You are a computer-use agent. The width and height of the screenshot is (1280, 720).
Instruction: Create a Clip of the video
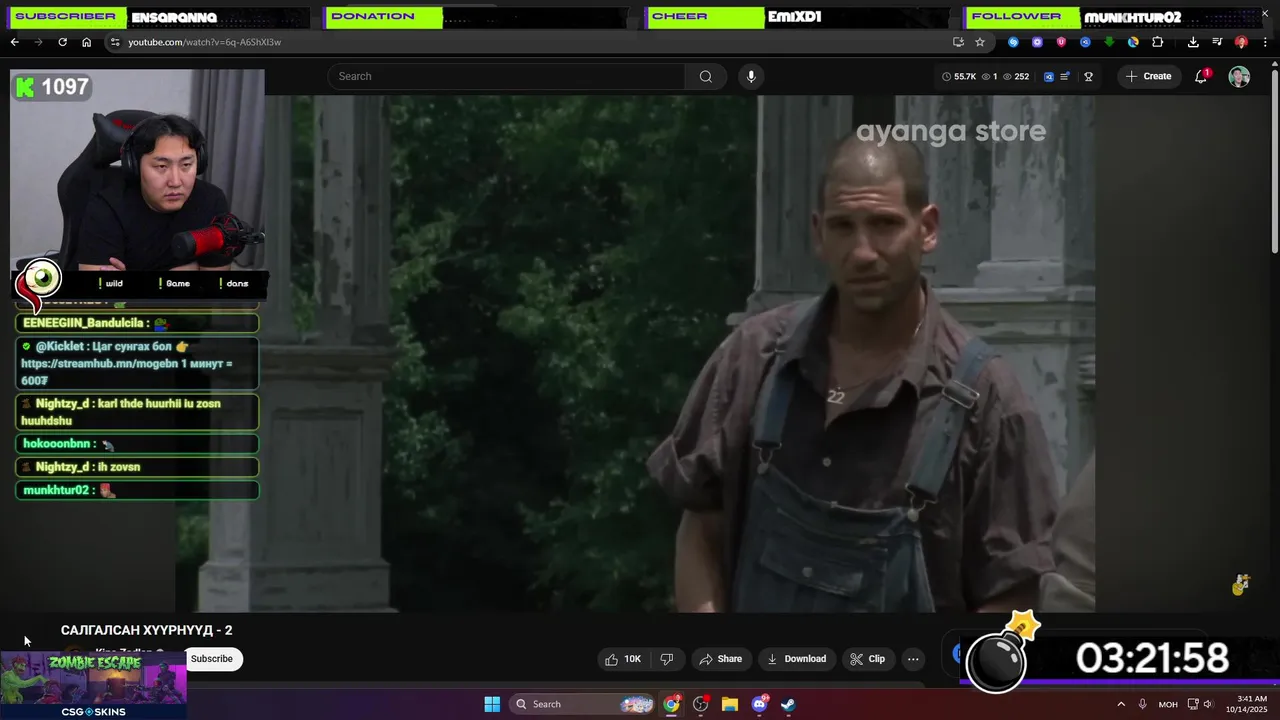(867, 659)
